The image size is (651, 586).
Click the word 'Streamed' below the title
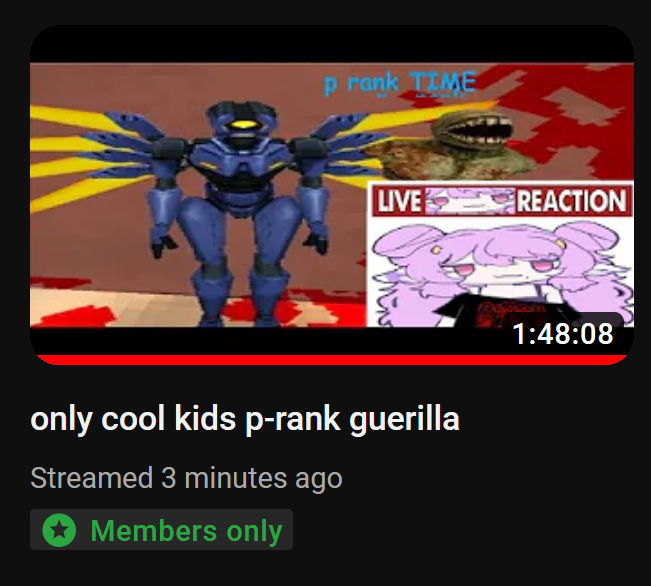click(x=91, y=477)
